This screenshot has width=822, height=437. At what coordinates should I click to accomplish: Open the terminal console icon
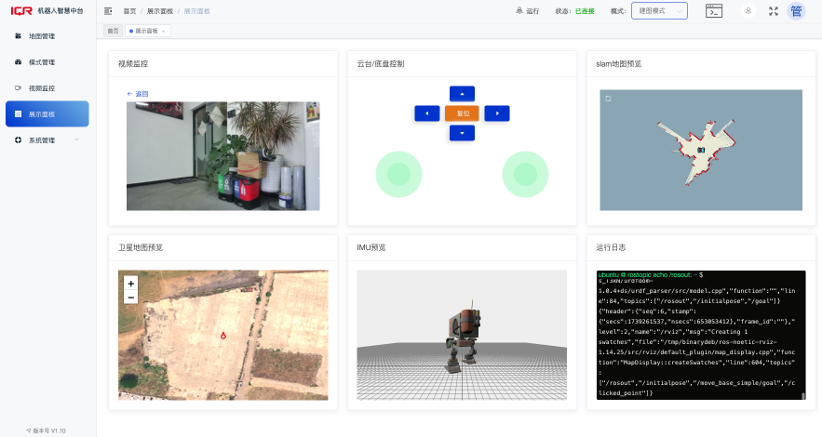(x=713, y=11)
